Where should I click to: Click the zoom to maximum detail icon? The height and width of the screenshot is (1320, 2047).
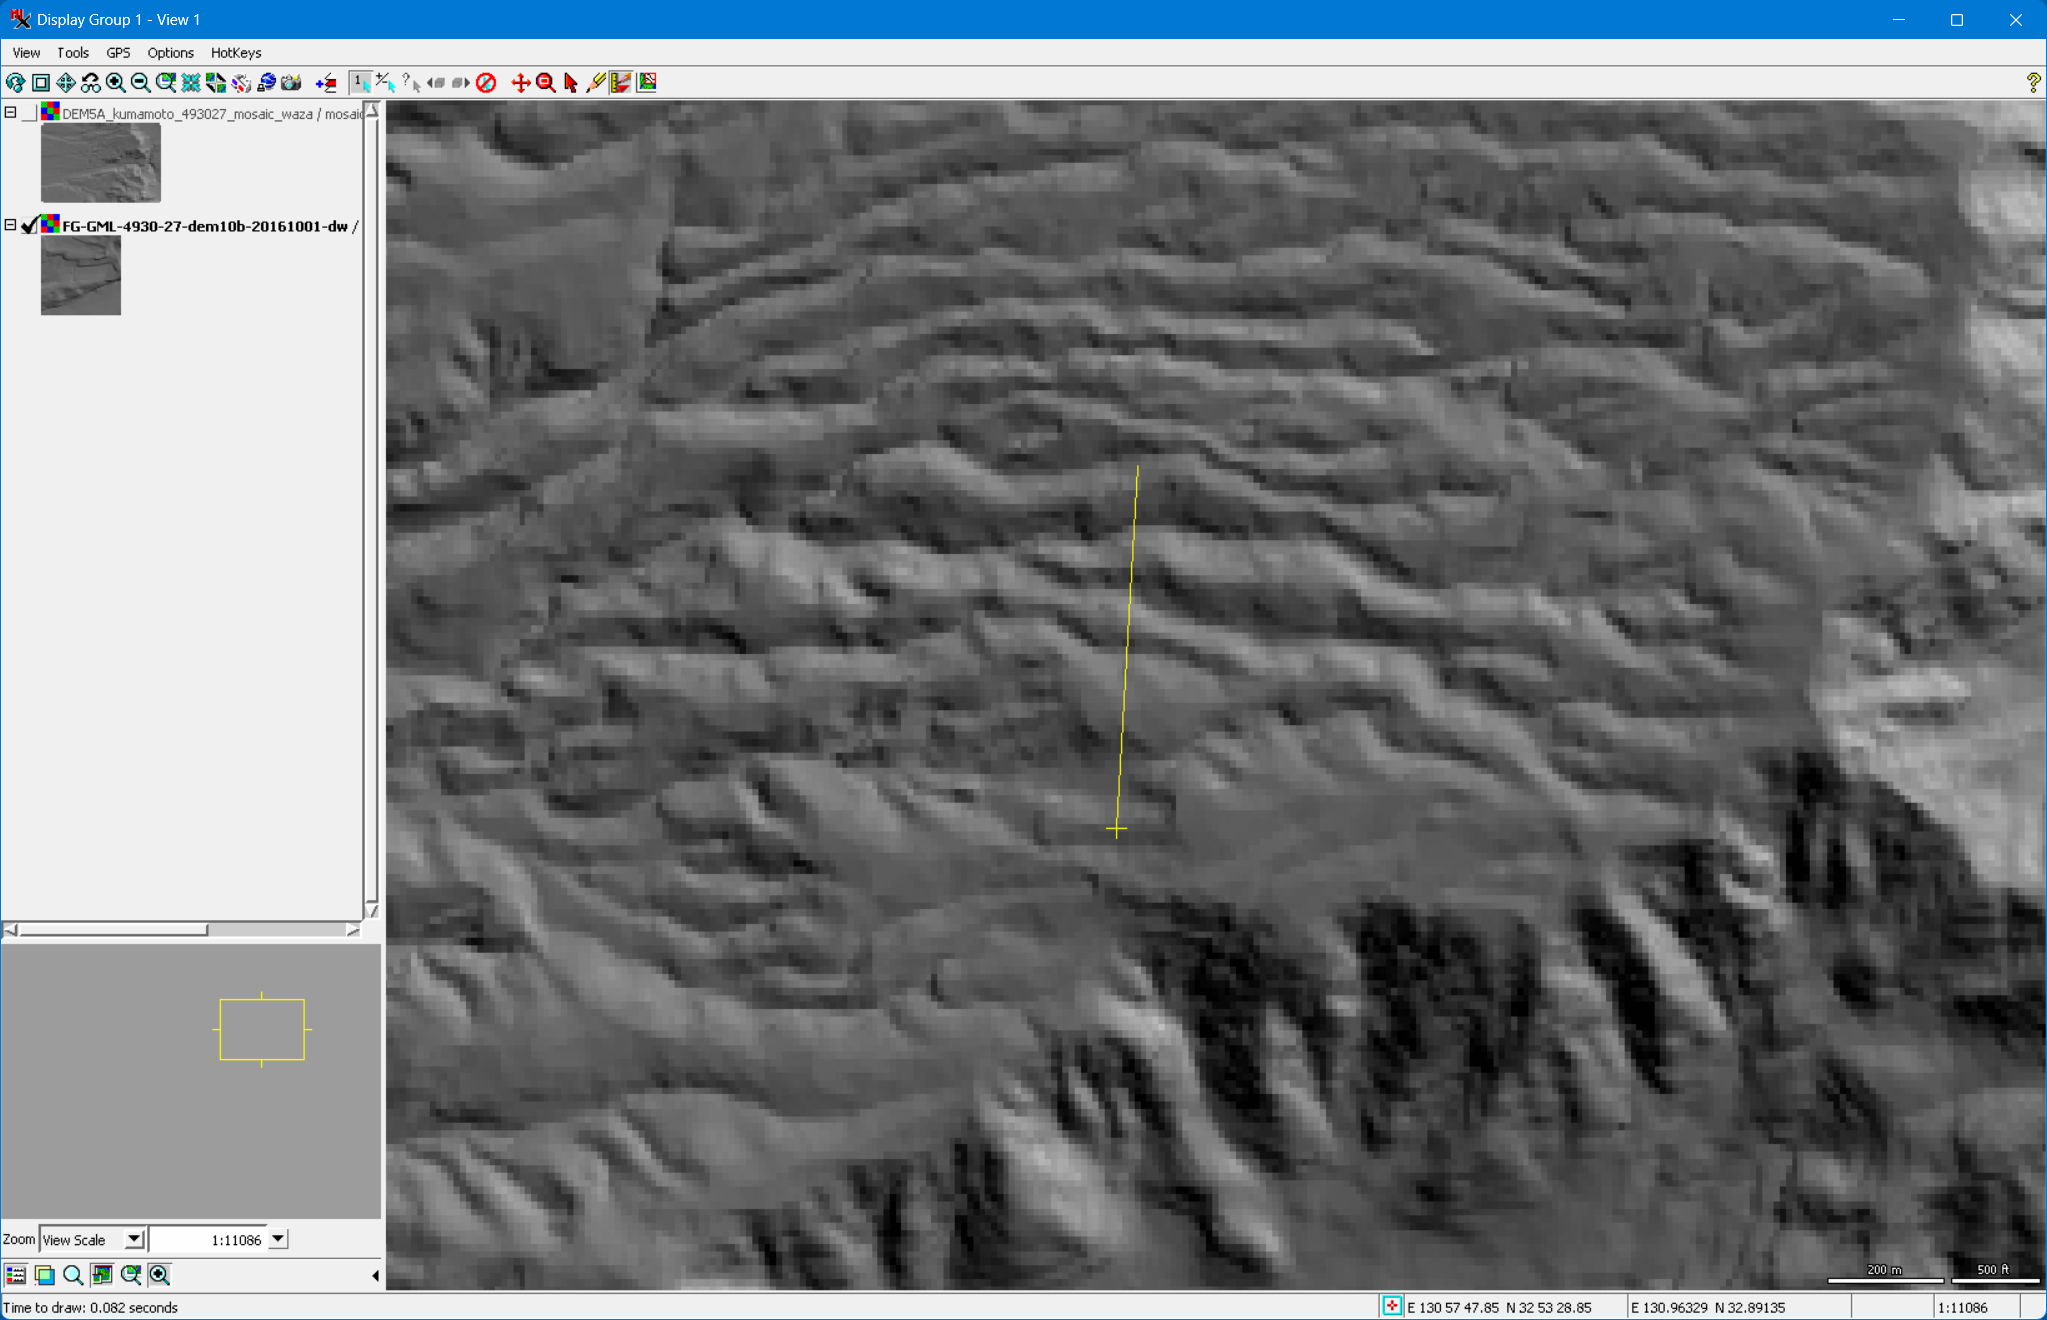click(191, 83)
